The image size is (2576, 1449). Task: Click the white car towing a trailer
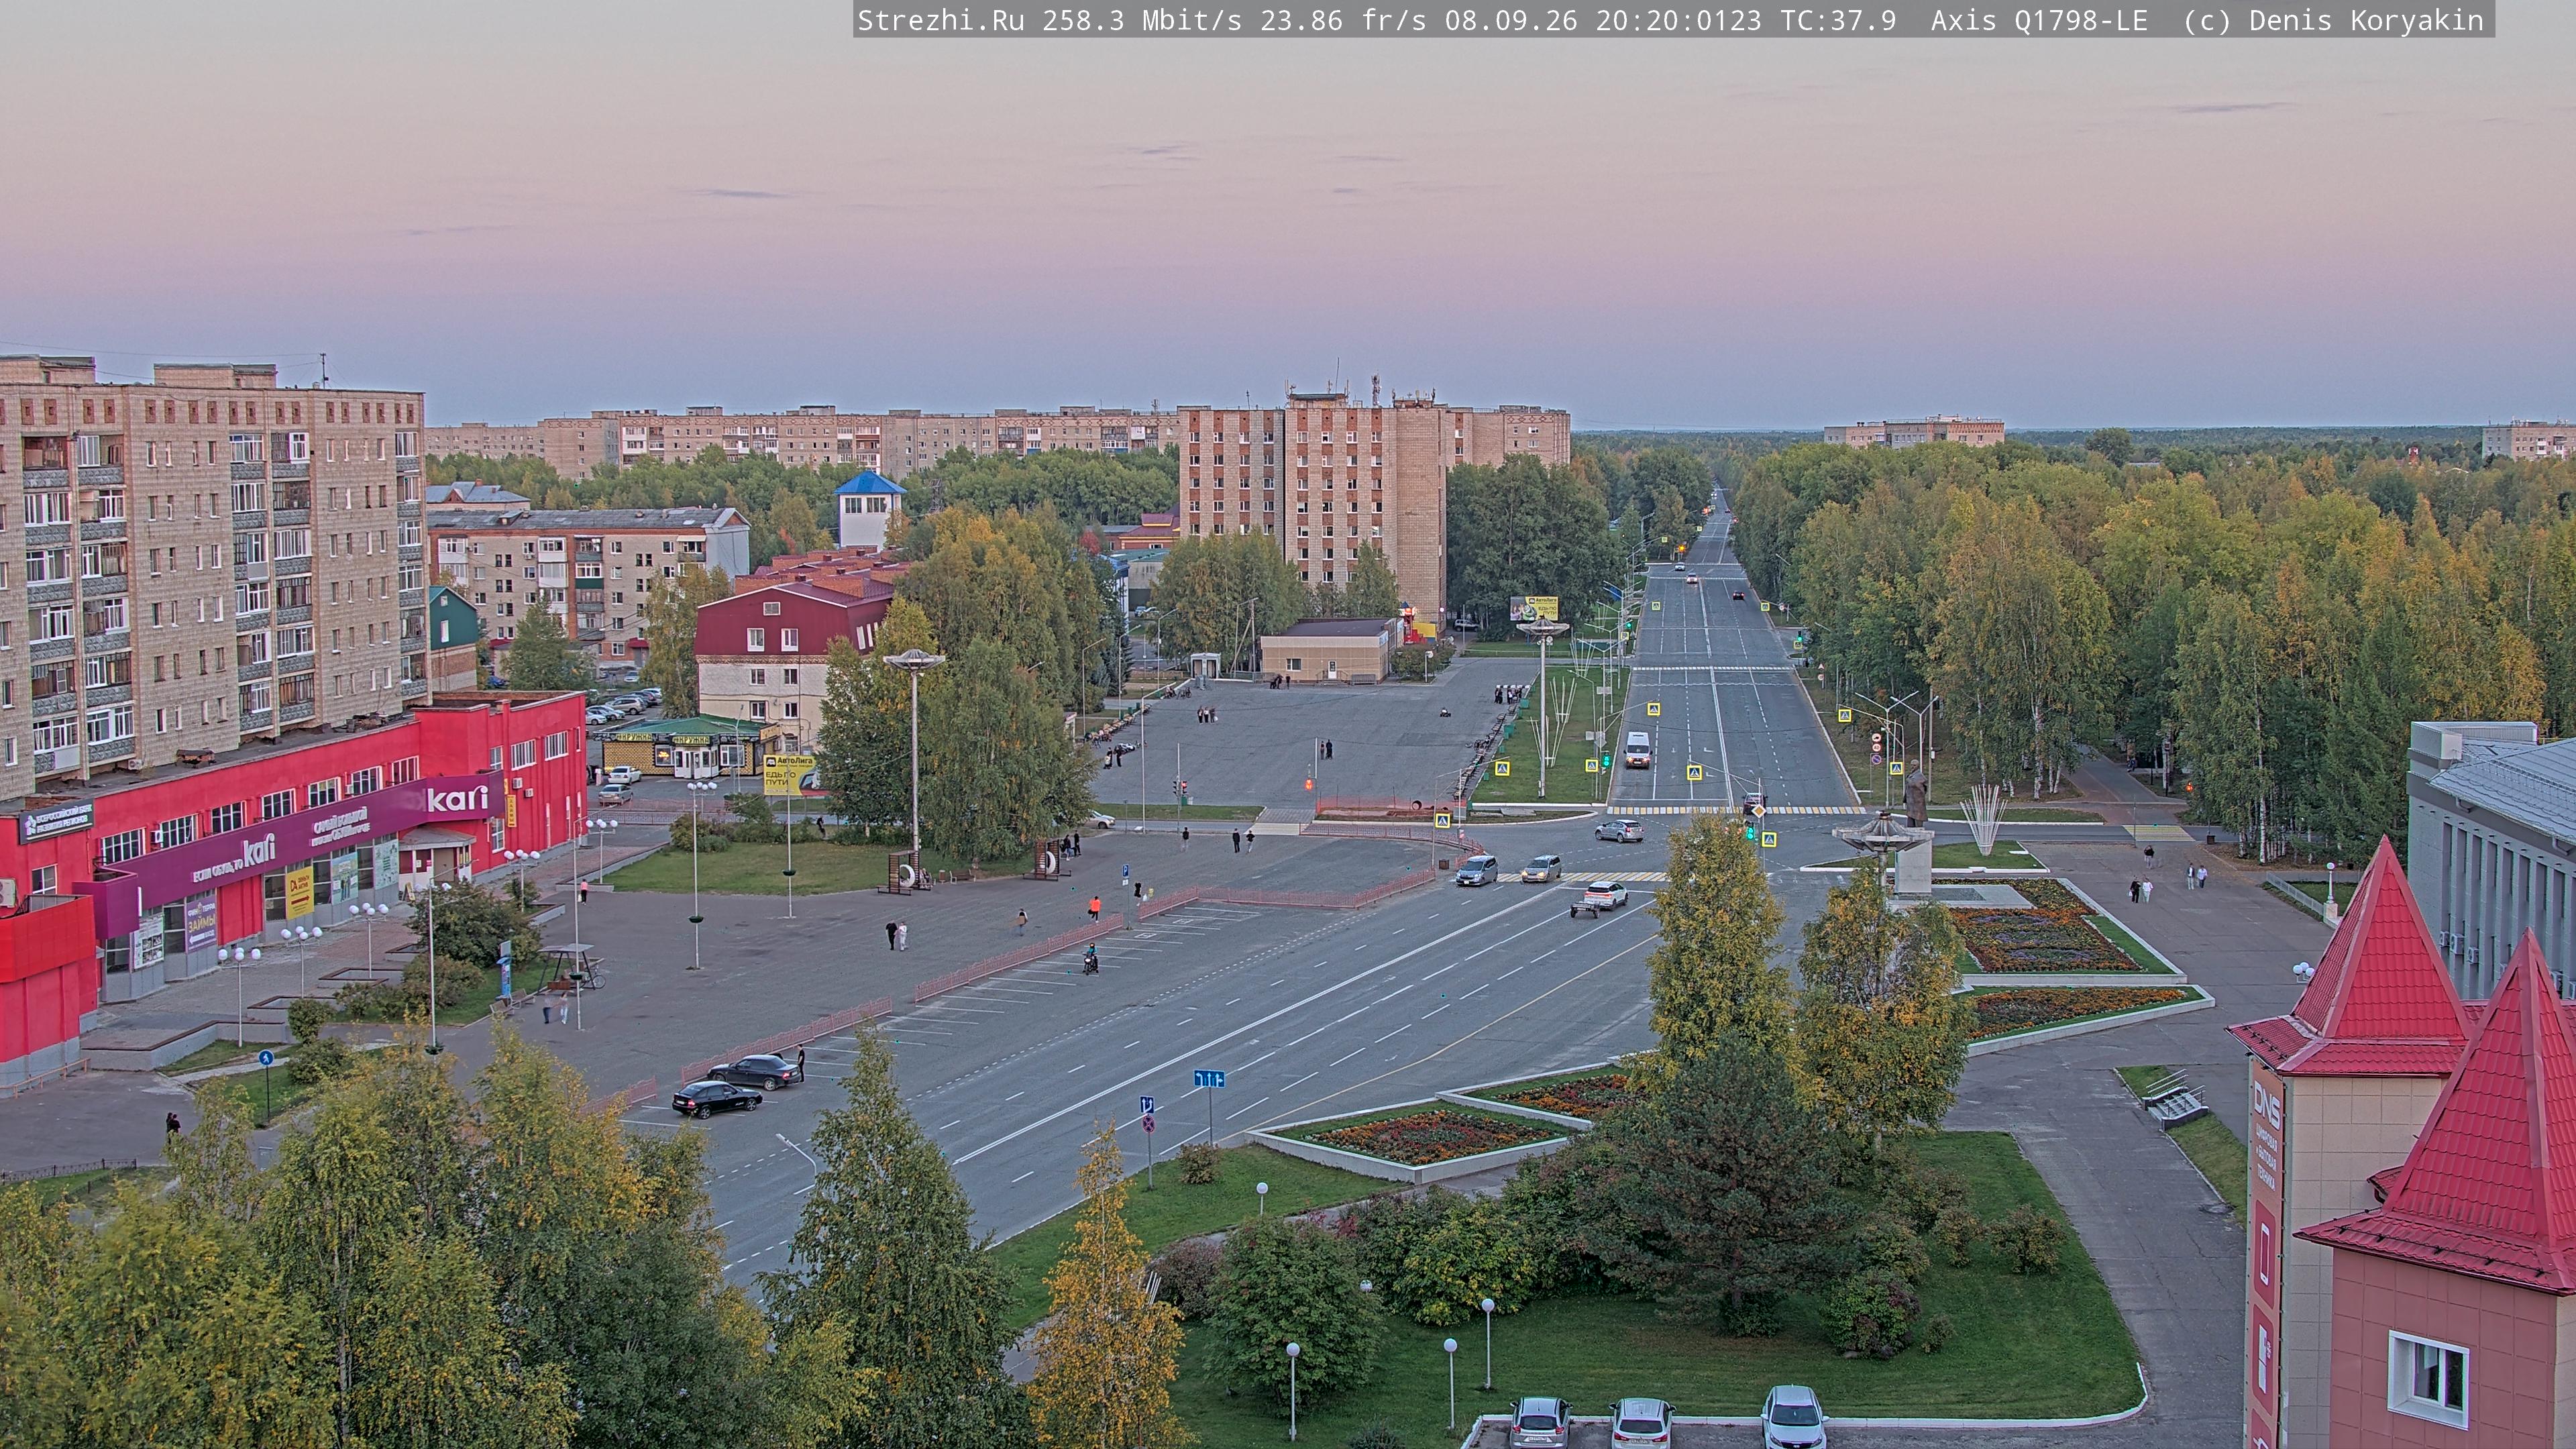1599,897
